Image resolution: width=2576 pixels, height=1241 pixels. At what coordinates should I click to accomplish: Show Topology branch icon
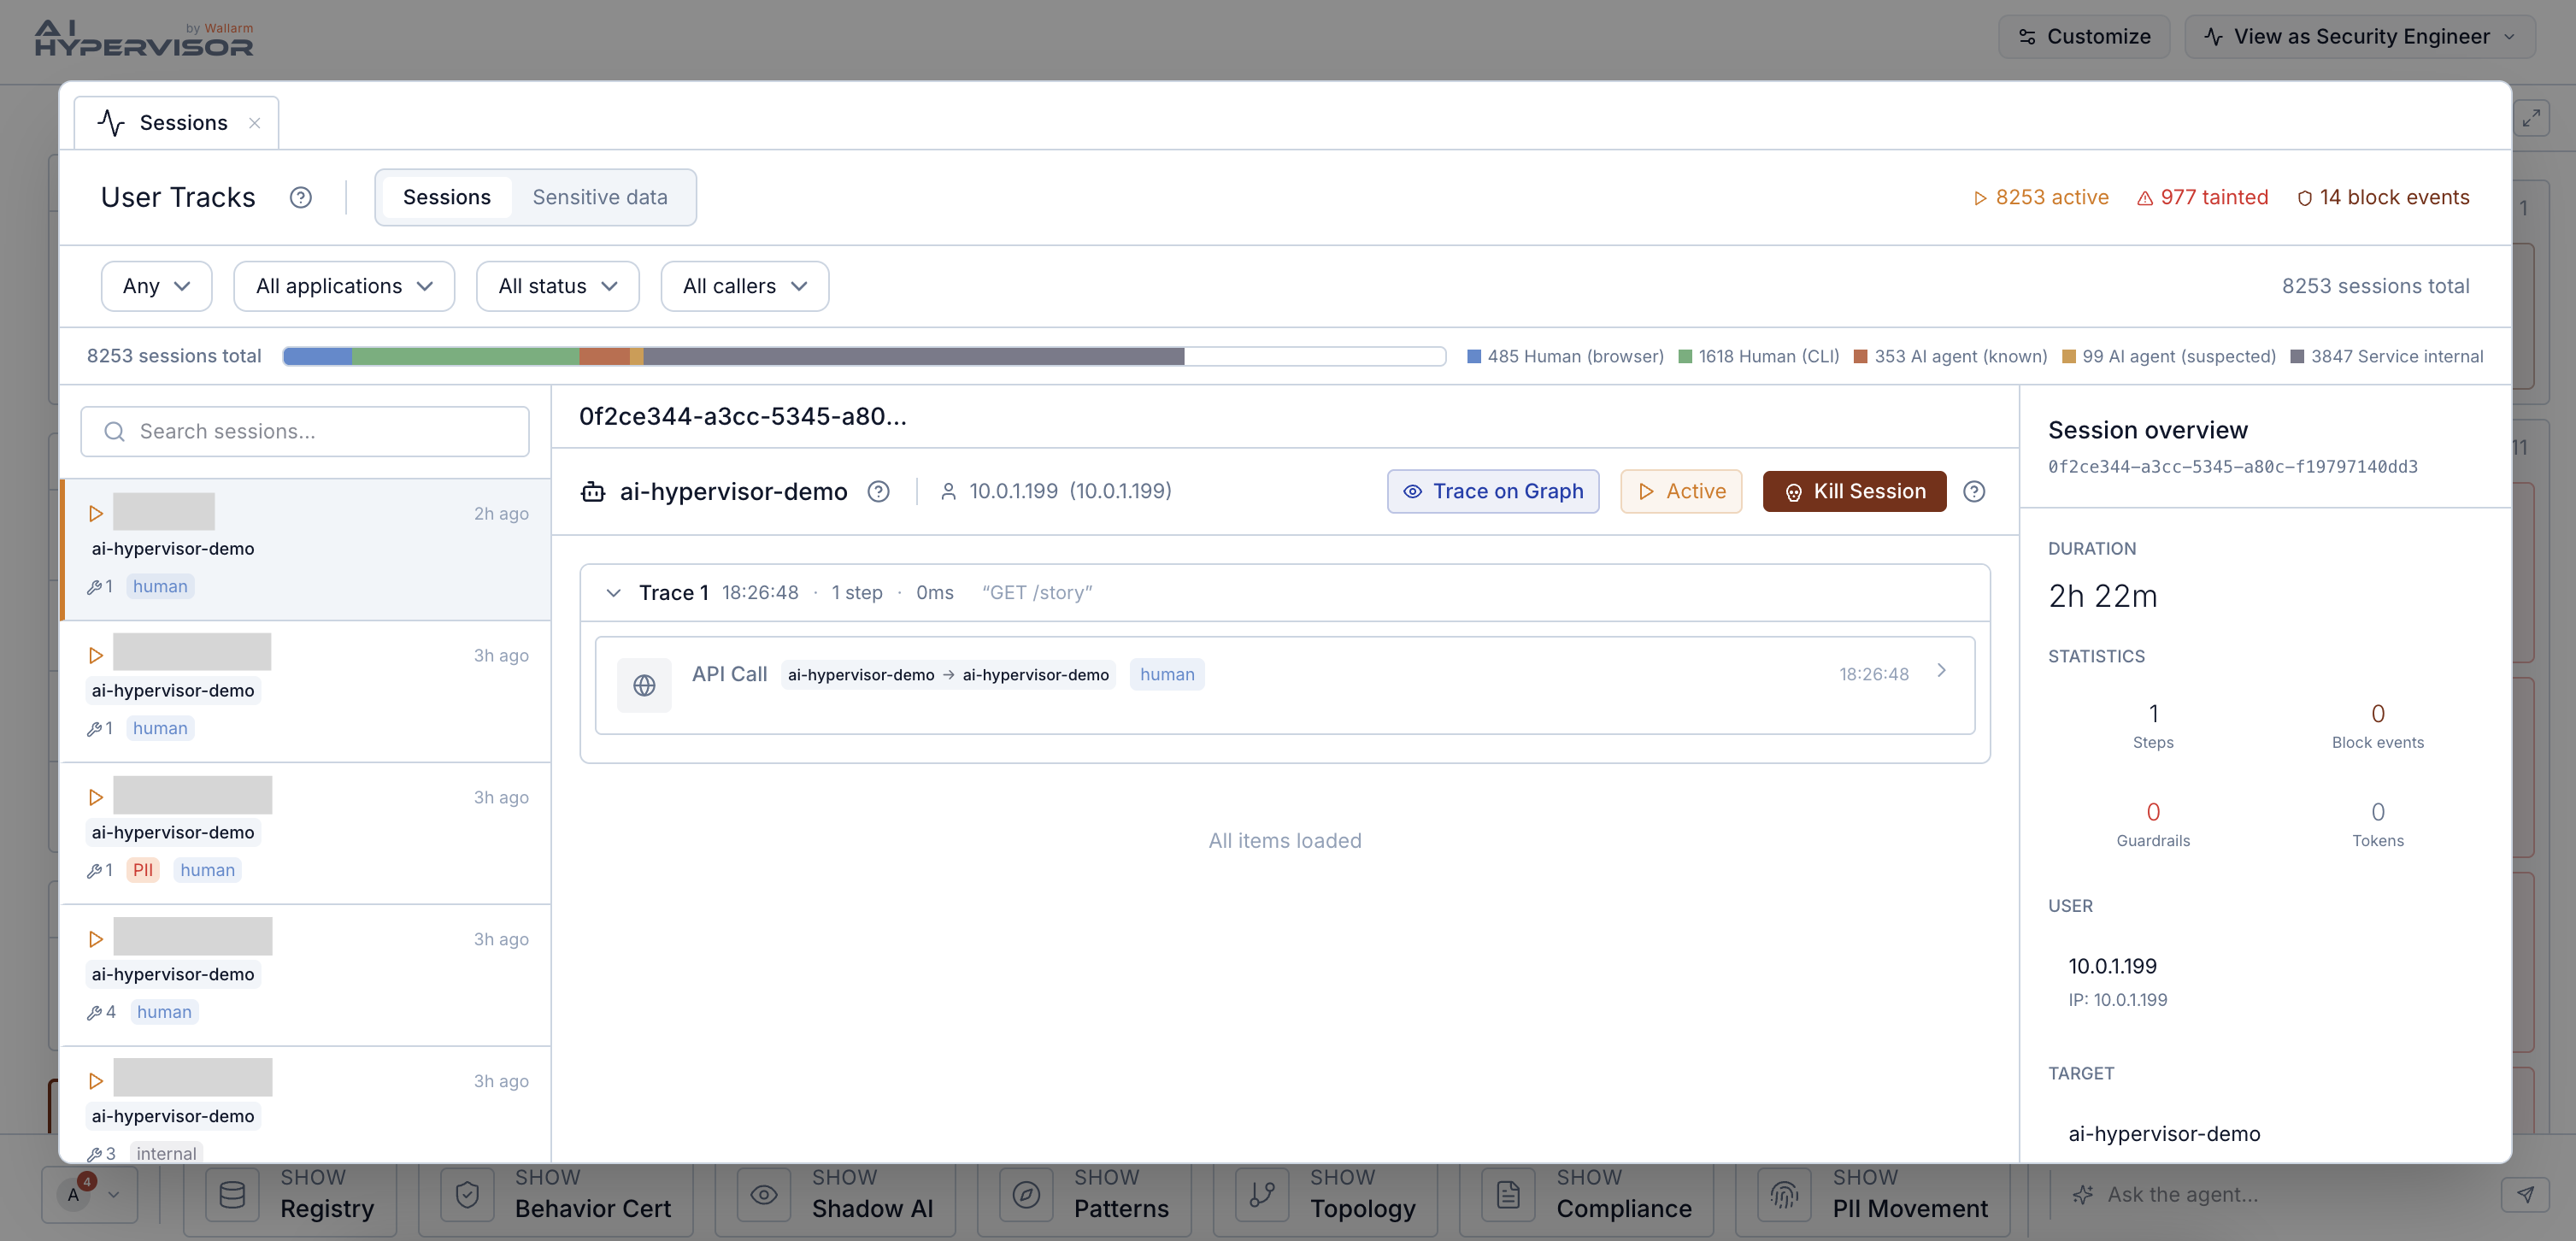click(x=1262, y=1195)
